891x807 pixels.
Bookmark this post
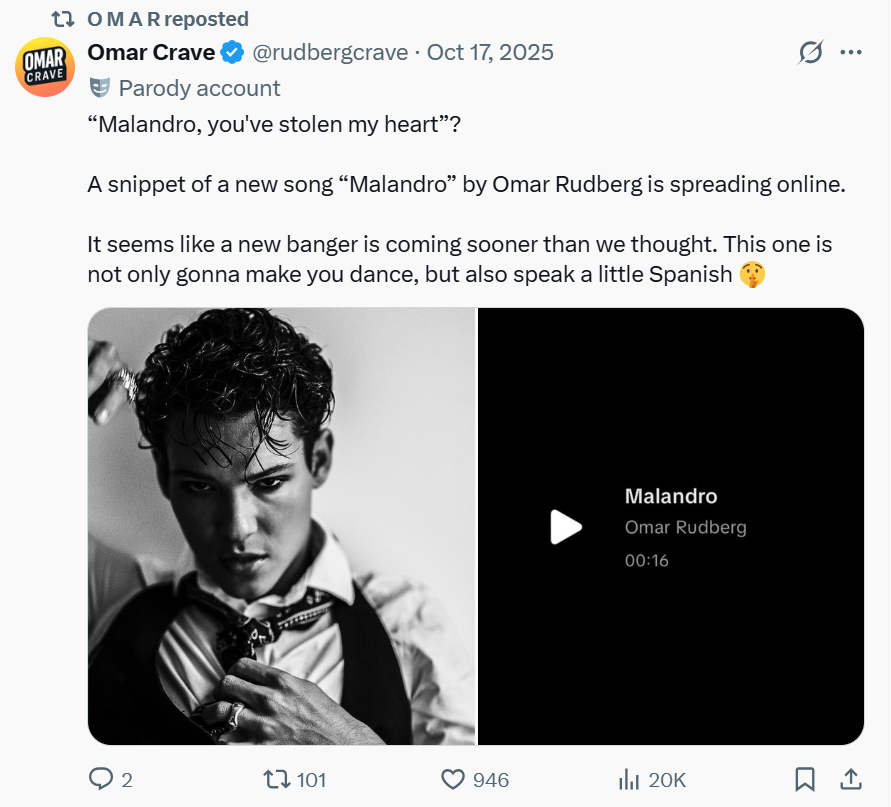coord(805,779)
